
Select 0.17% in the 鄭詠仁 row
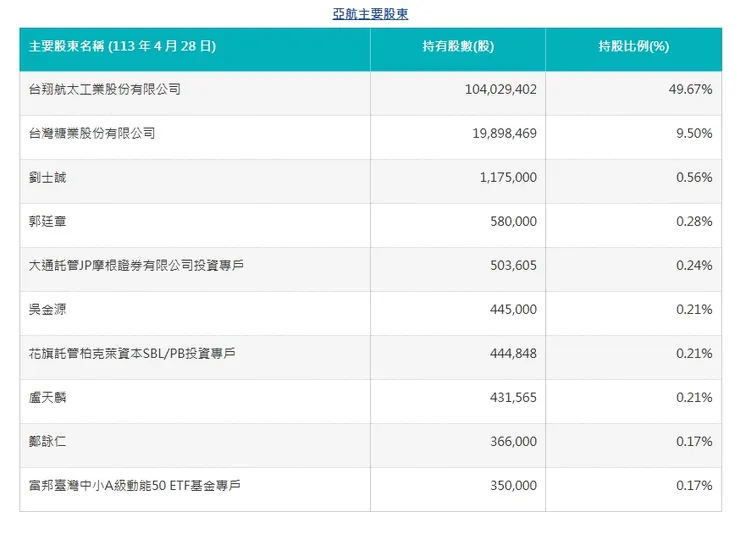point(694,441)
